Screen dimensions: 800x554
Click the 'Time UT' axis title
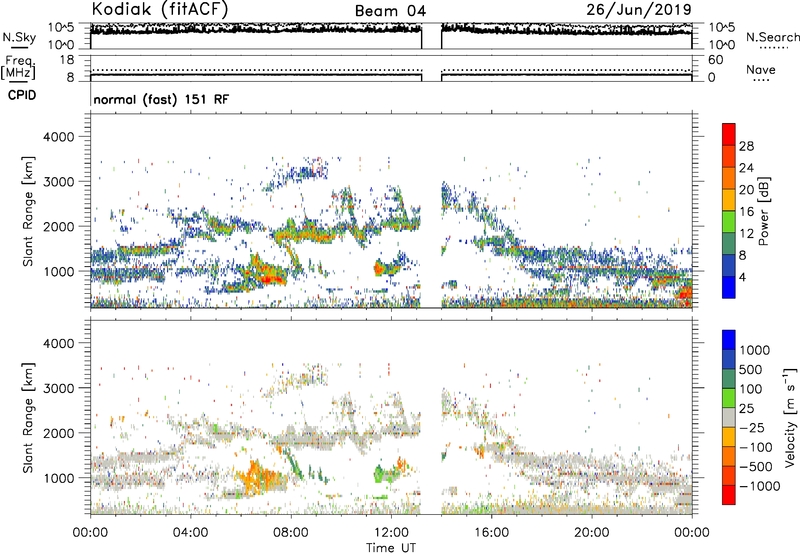coord(391,548)
